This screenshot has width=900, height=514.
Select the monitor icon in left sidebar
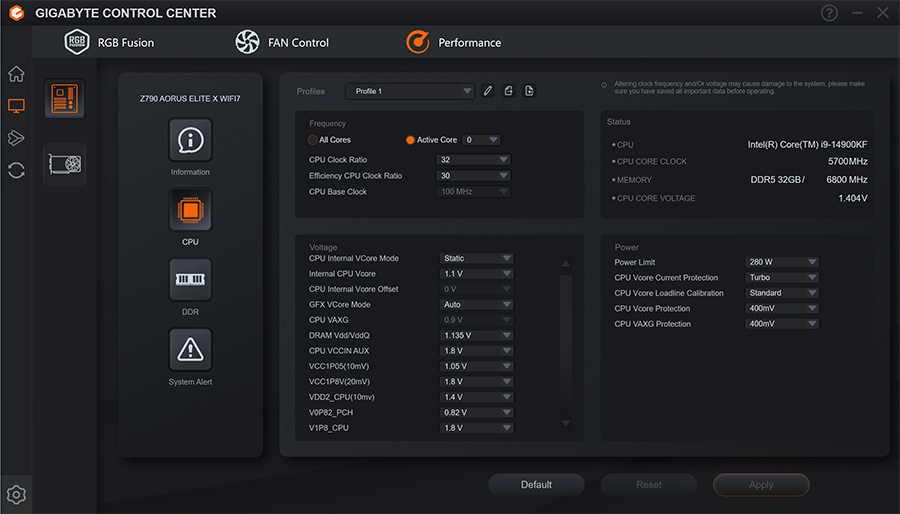(x=16, y=106)
